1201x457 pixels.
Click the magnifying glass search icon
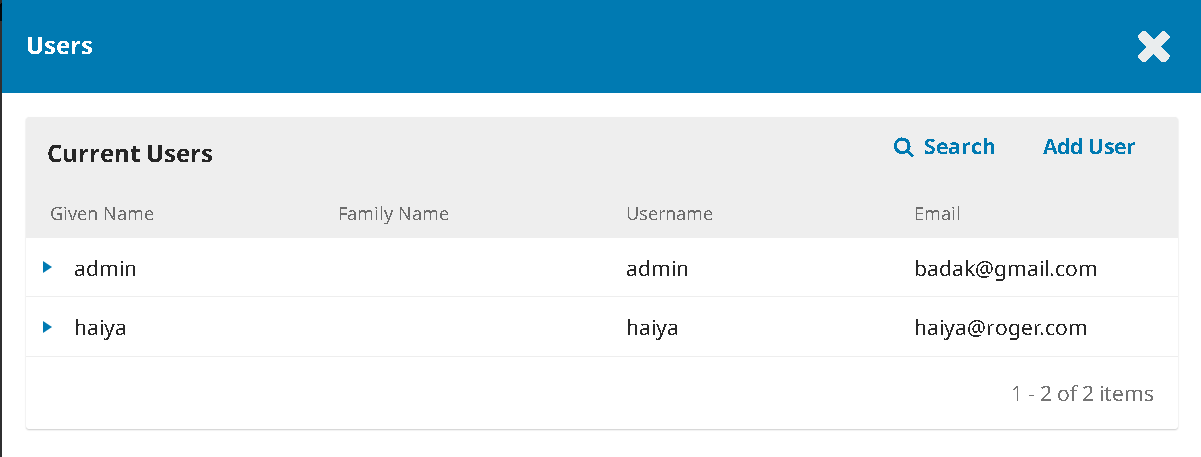[x=903, y=148]
